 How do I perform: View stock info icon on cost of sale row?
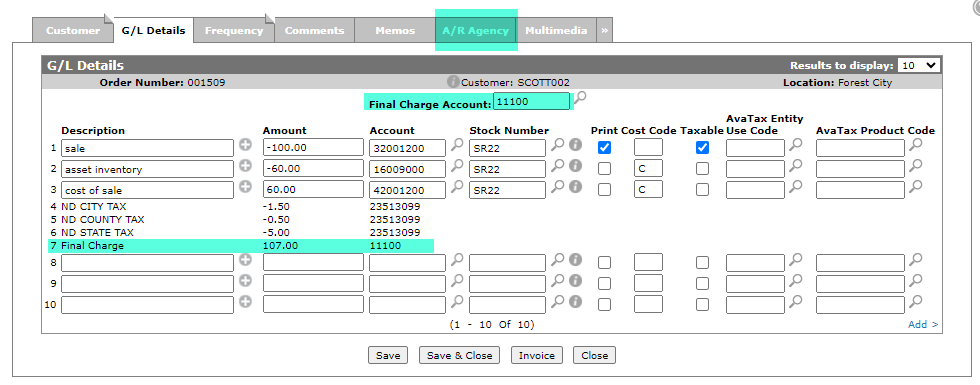click(x=576, y=186)
